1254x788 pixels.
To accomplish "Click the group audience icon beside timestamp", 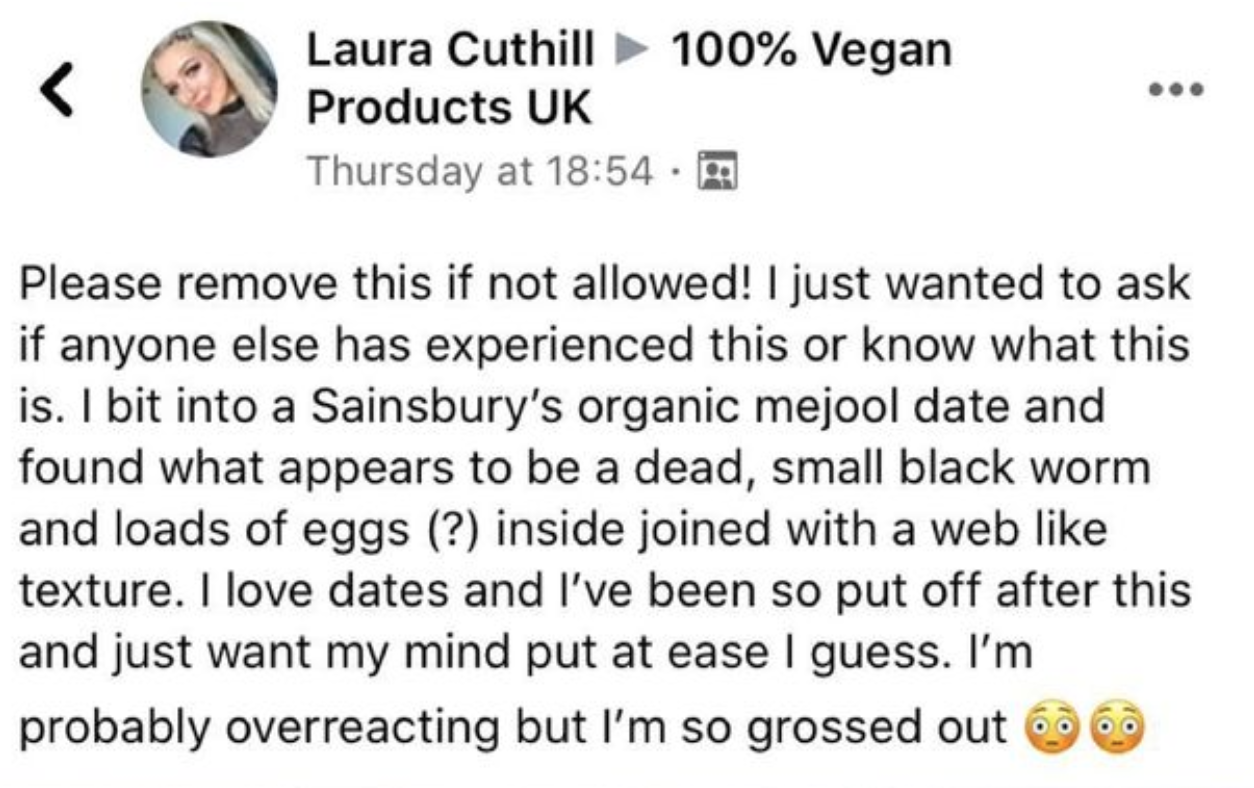I will 715,171.
